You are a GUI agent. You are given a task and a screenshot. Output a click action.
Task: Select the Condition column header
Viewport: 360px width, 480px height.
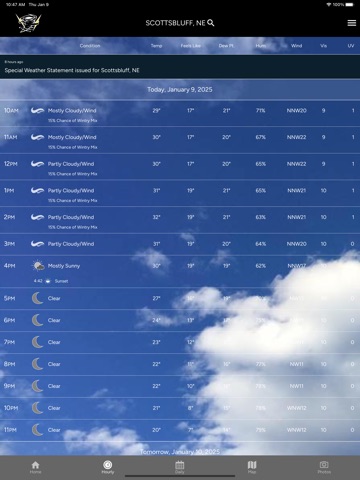click(x=90, y=46)
